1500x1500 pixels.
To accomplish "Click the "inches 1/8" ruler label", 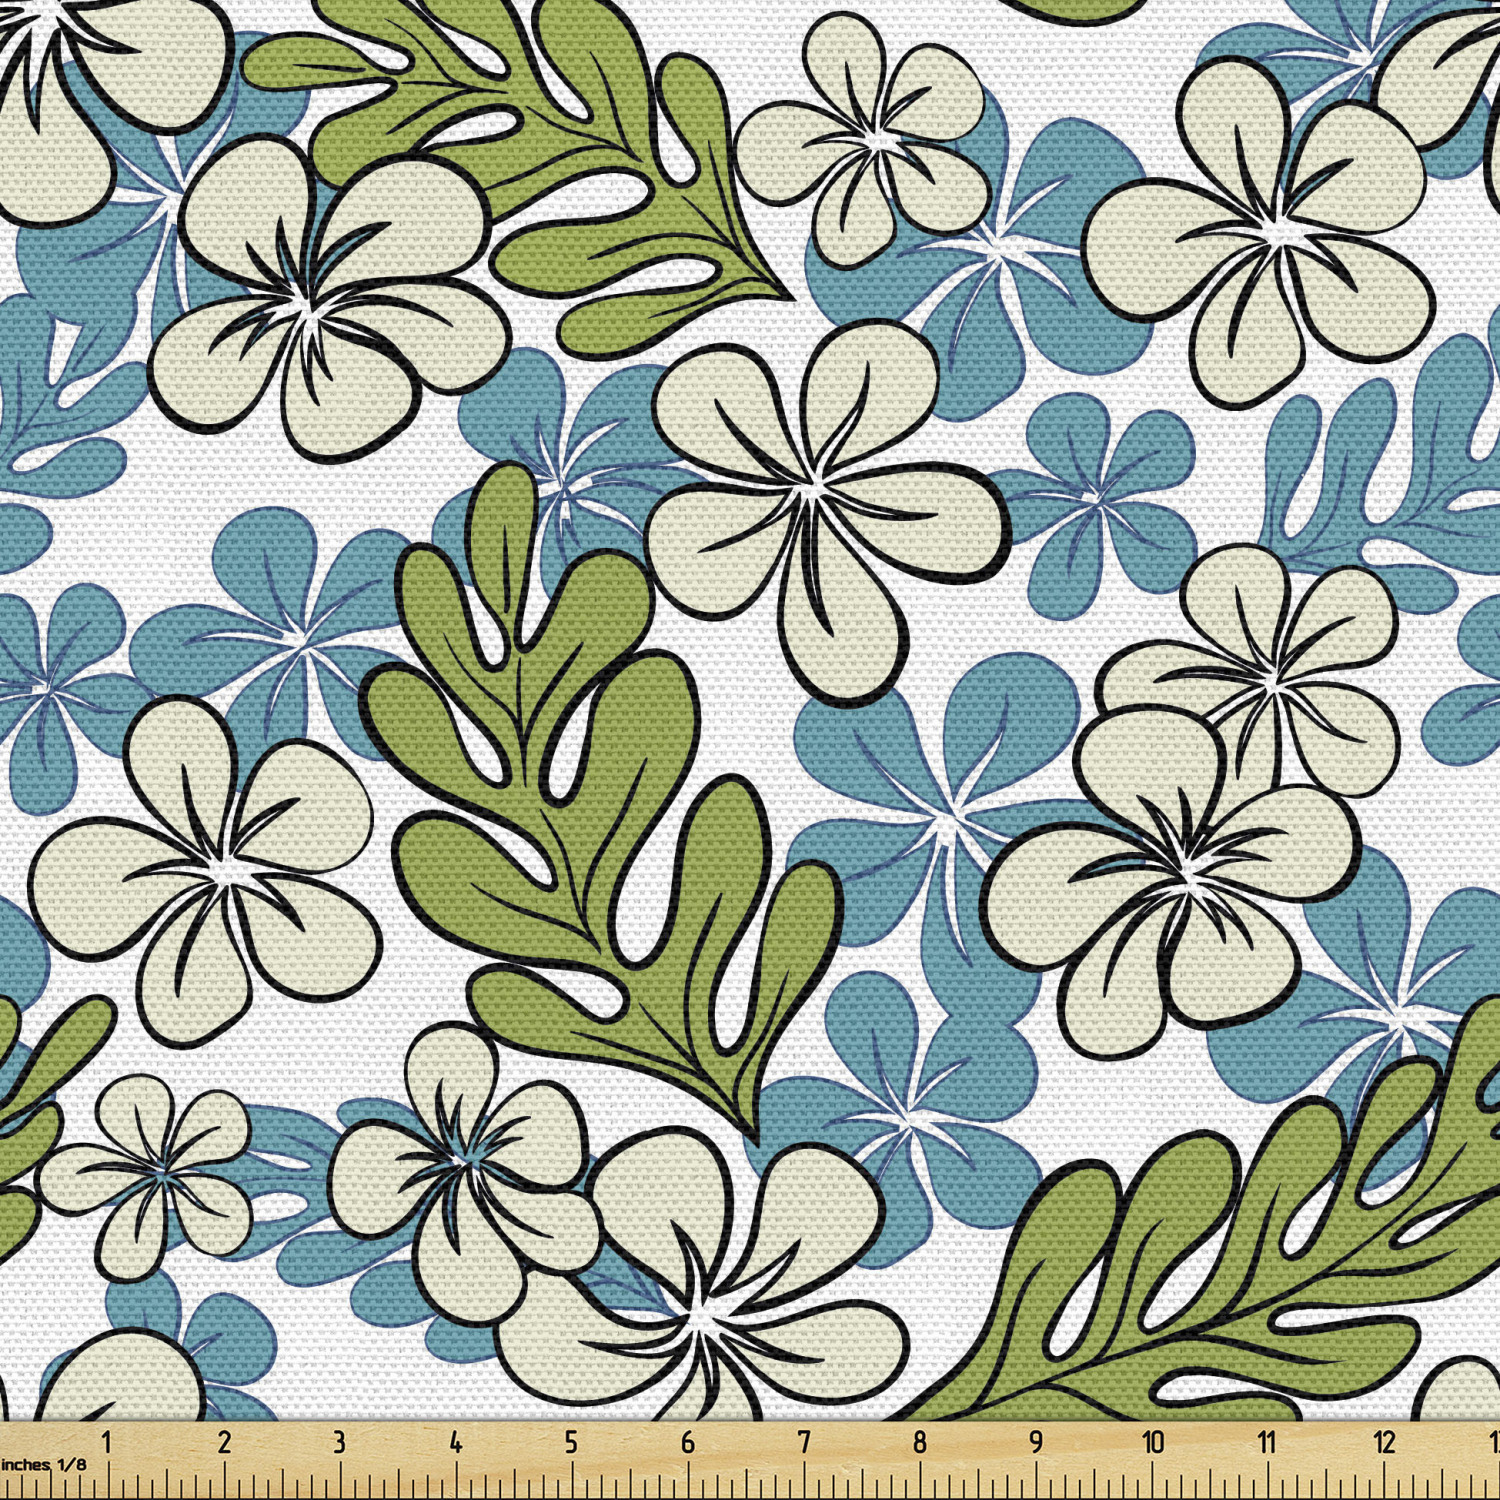I will tap(43, 1464).
